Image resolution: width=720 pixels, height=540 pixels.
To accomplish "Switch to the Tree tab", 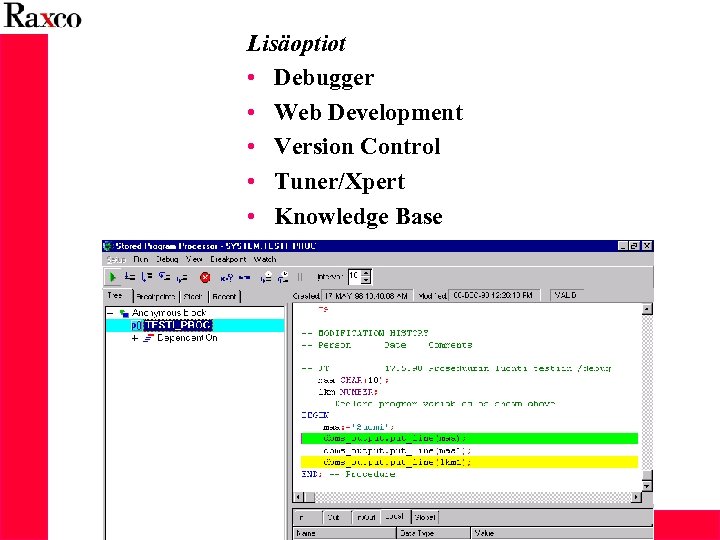I will 118,296.
